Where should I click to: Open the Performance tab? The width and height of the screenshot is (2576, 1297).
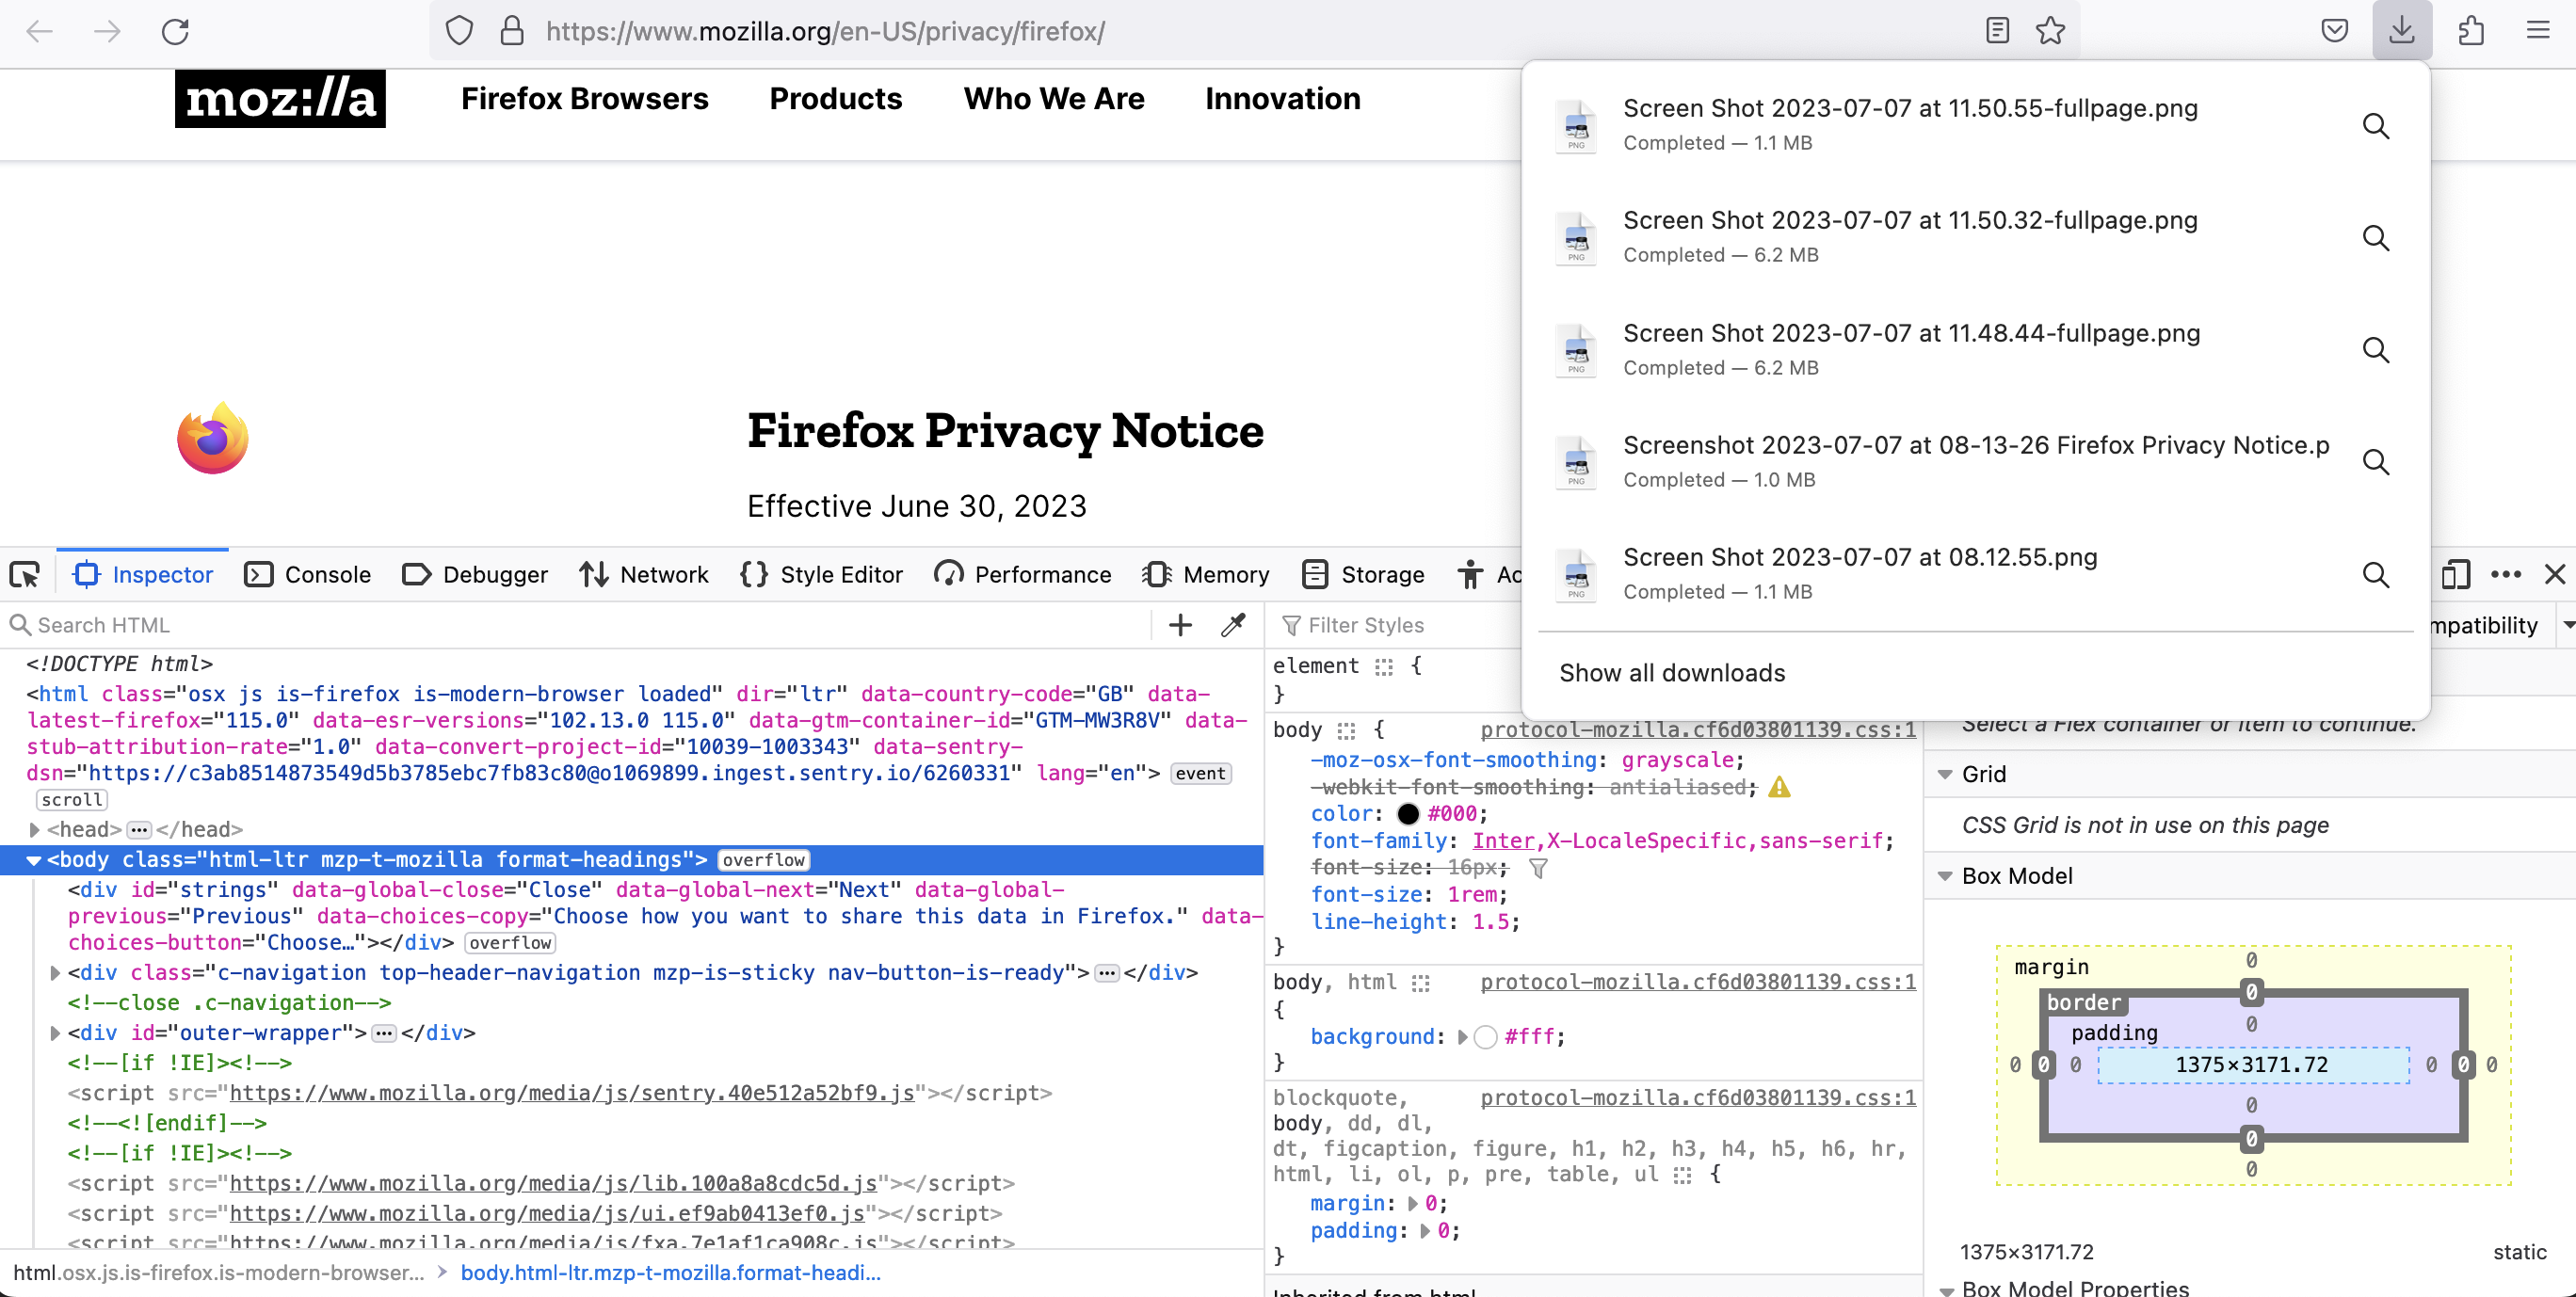(1023, 575)
